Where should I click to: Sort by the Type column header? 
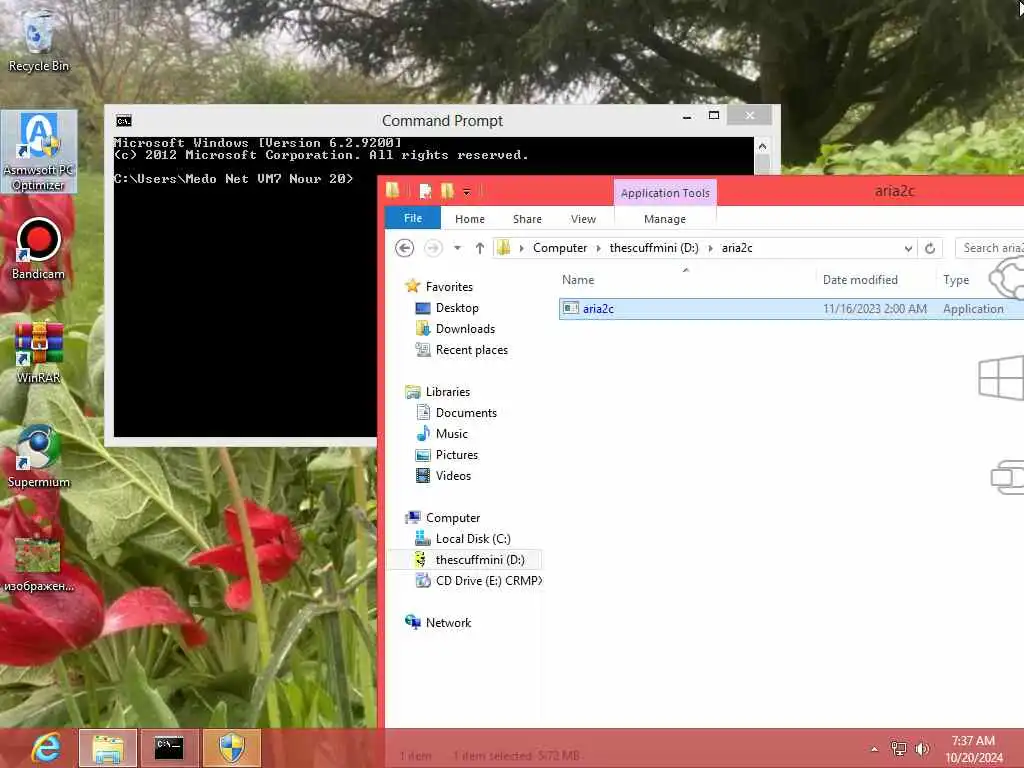[956, 280]
